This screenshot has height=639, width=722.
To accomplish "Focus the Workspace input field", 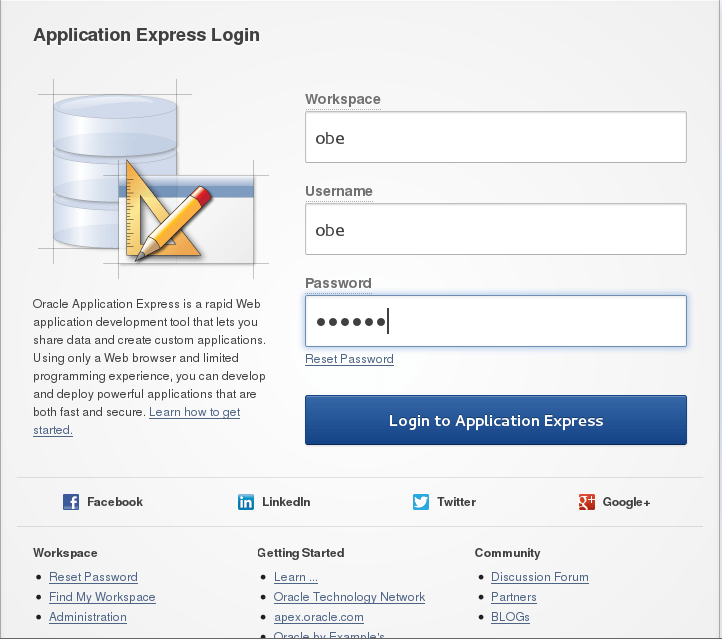I will point(495,137).
